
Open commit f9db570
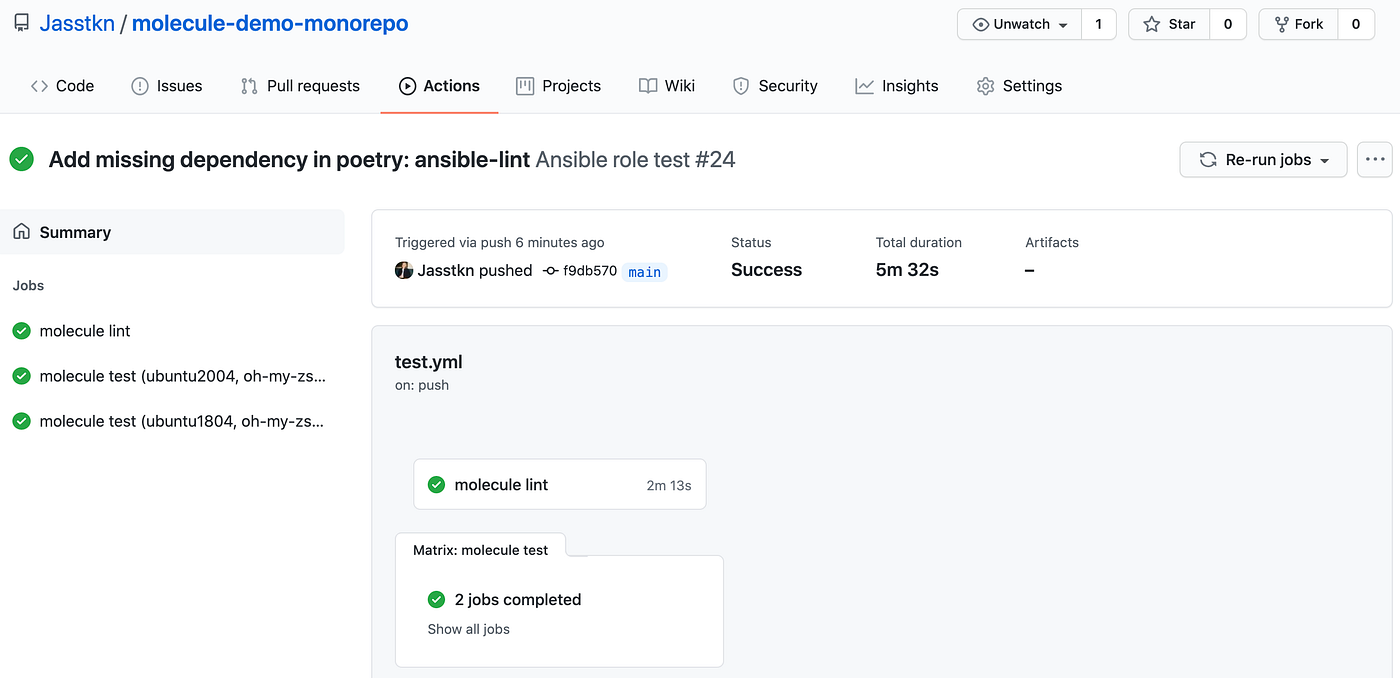click(590, 270)
